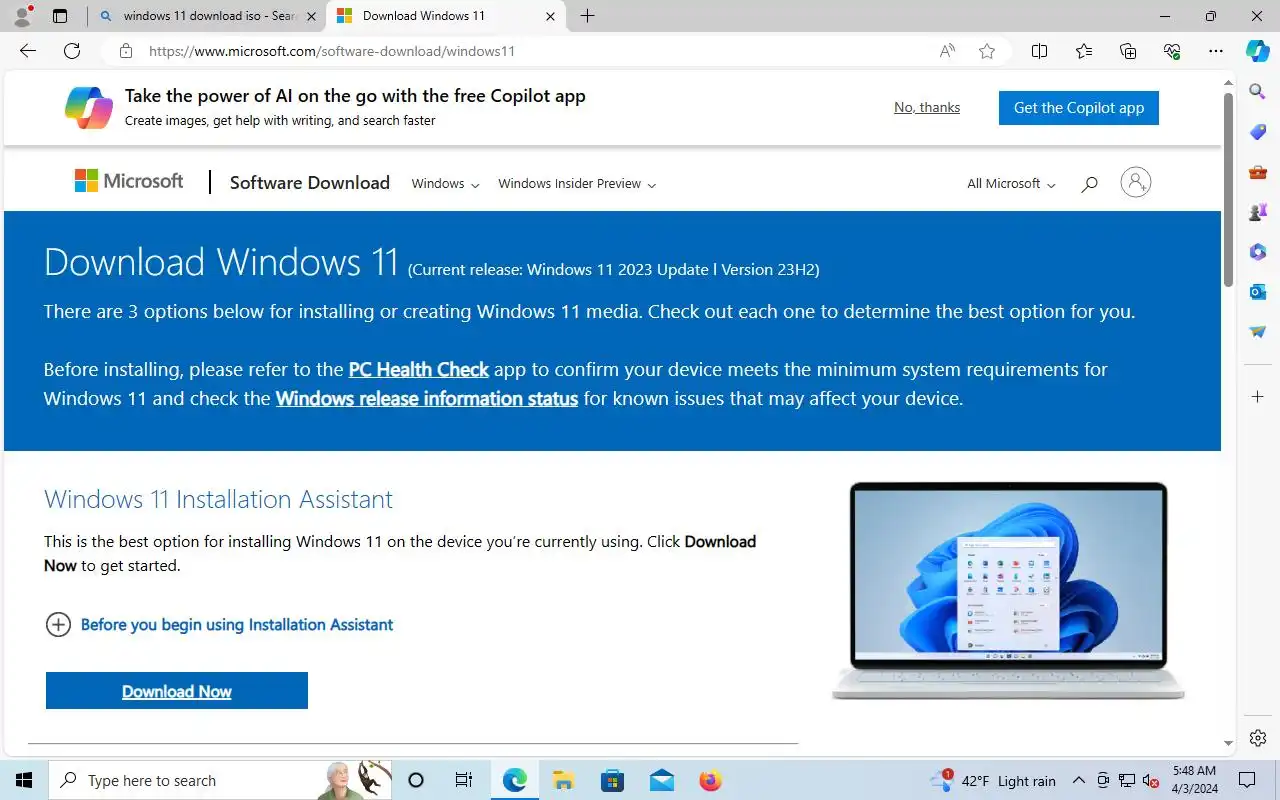Viewport: 1280px width, 800px height.
Task: Open Windows release information status link
Action: (427, 398)
